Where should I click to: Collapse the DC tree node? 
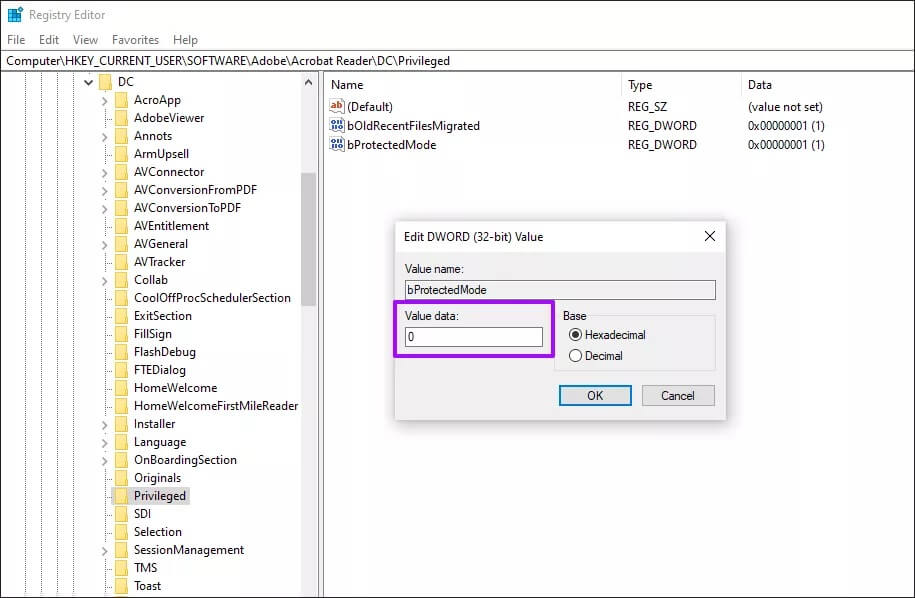[x=89, y=82]
